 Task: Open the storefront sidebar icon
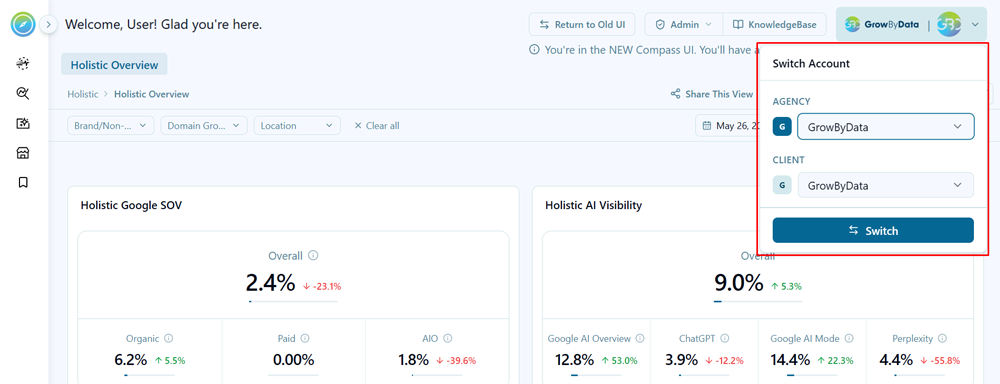point(23,153)
